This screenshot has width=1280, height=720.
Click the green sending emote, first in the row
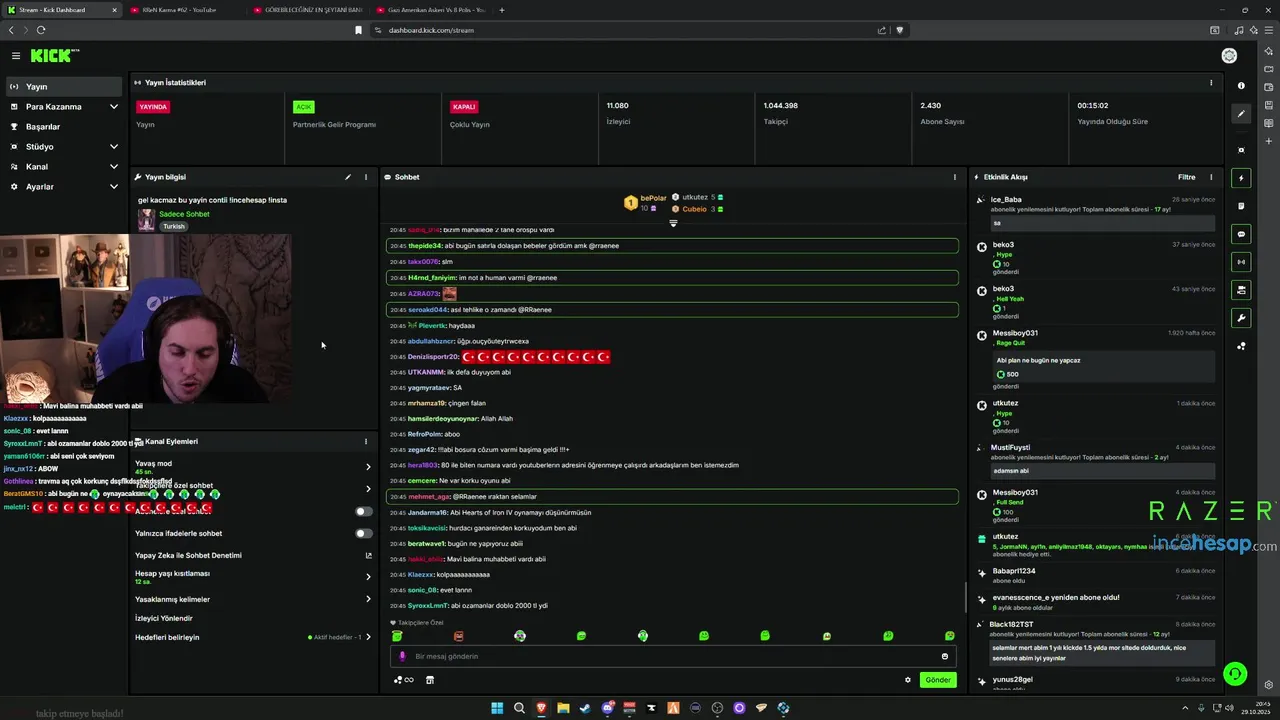(x=397, y=636)
